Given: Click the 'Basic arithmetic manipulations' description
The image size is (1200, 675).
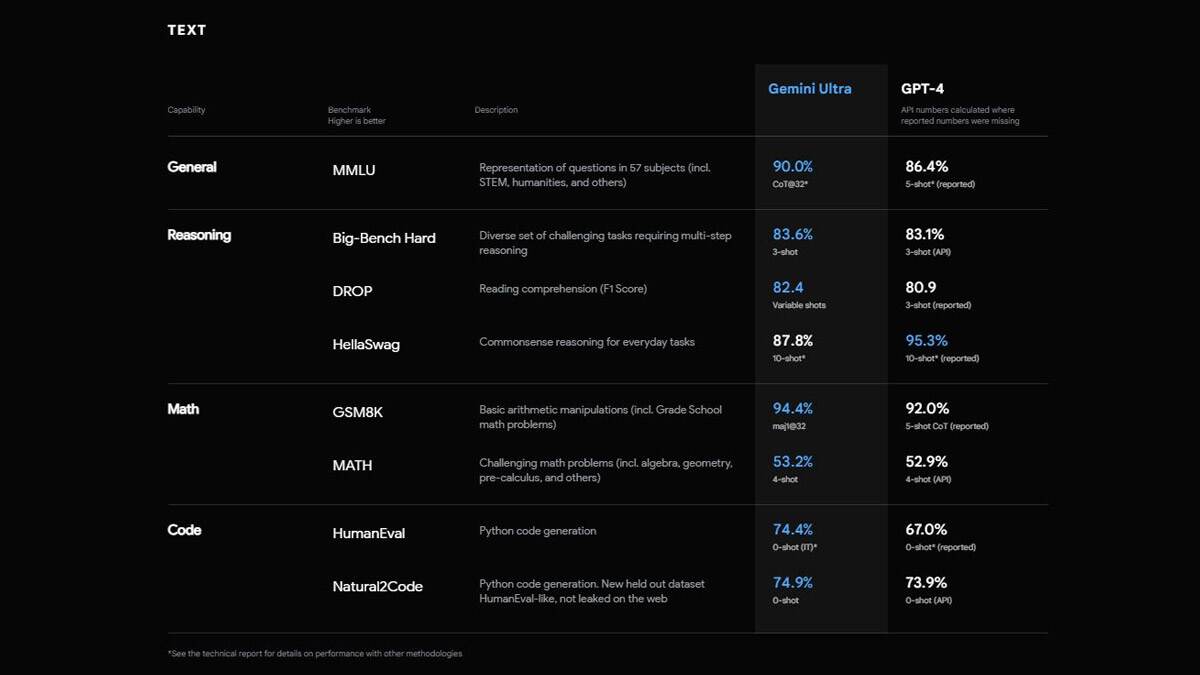Looking at the screenshot, I should (x=600, y=417).
